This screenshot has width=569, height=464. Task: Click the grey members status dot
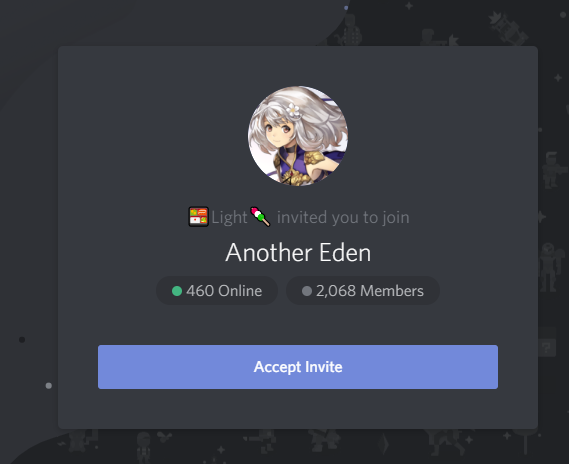coord(307,291)
